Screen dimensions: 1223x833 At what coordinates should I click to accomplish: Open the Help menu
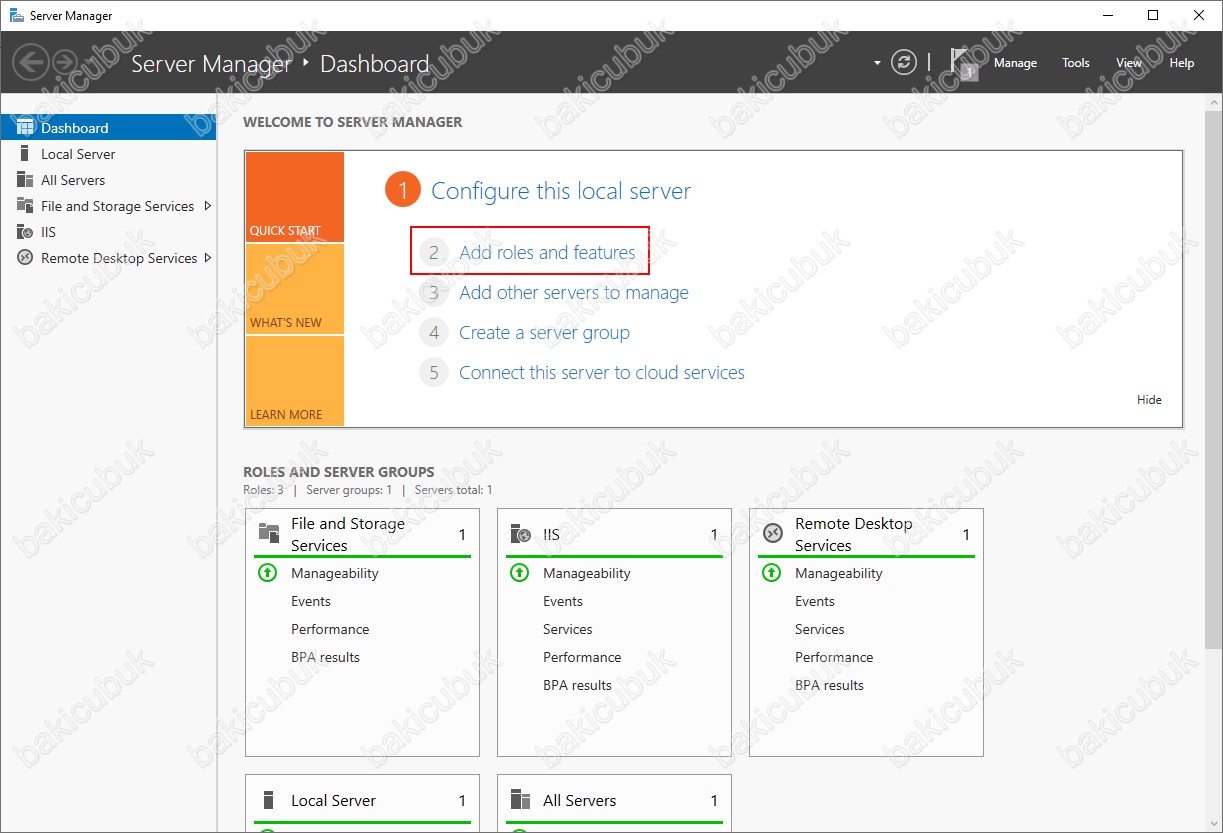1182,63
